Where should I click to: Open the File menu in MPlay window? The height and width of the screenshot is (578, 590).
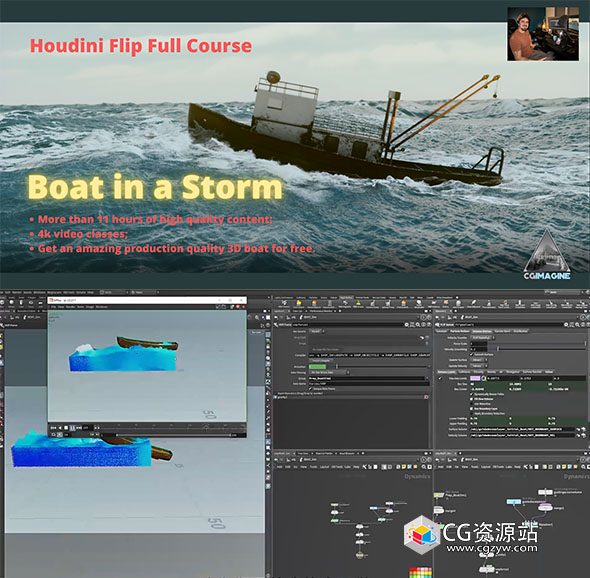[x=53, y=307]
